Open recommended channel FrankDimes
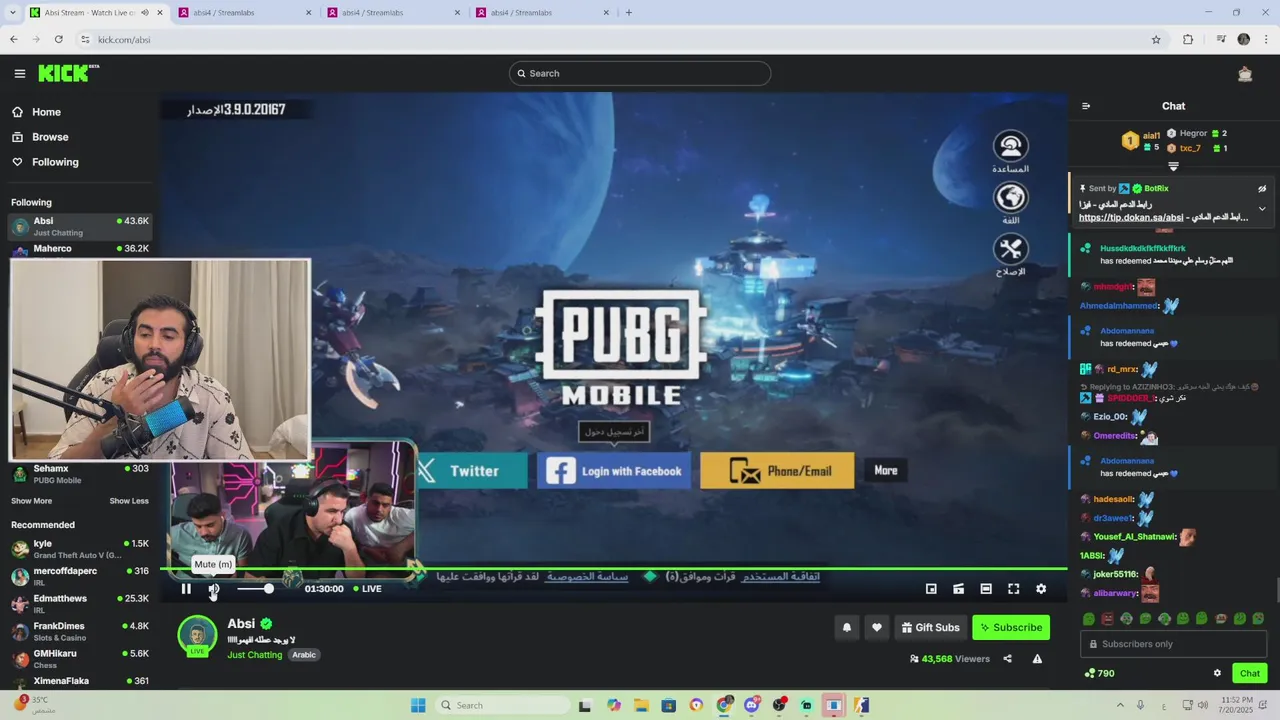The image size is (1280, 720). (x=80, y=631)
